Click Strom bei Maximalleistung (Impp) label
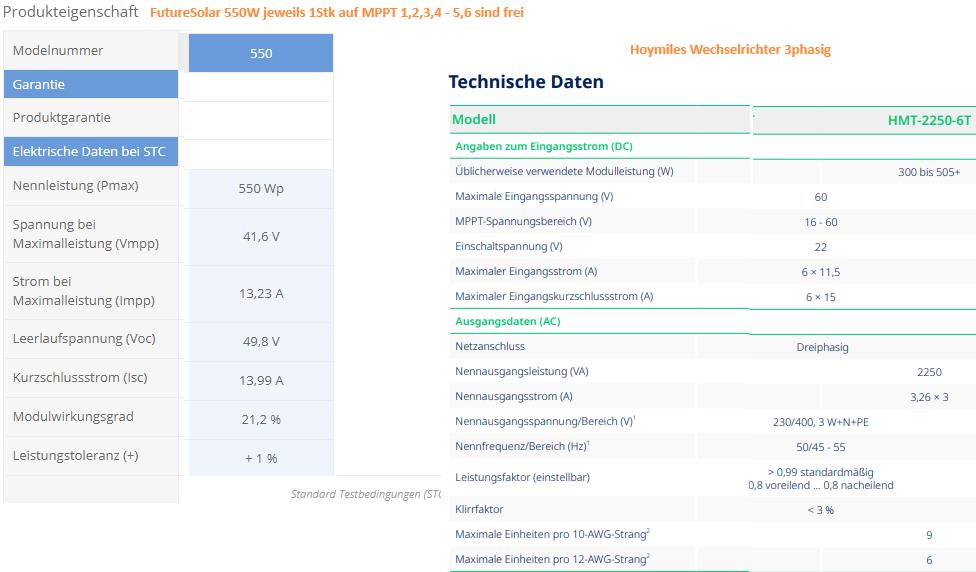The image size is (976, 572). [x=83, y=291]
